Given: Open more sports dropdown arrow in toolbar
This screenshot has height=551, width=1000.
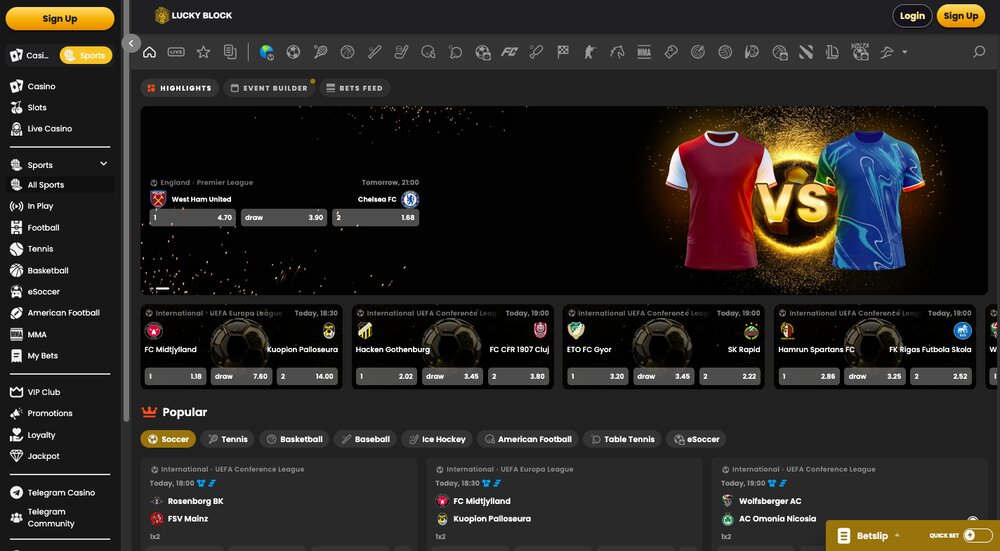Looking at the screenshot, I should [x=905, y=52].
